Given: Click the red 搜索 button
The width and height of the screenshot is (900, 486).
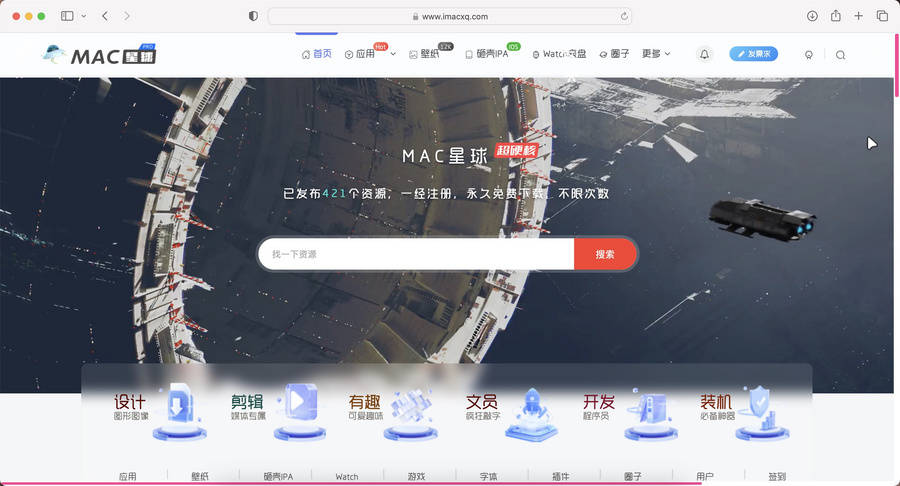Looking at the screenshot, I should point(605,254).
